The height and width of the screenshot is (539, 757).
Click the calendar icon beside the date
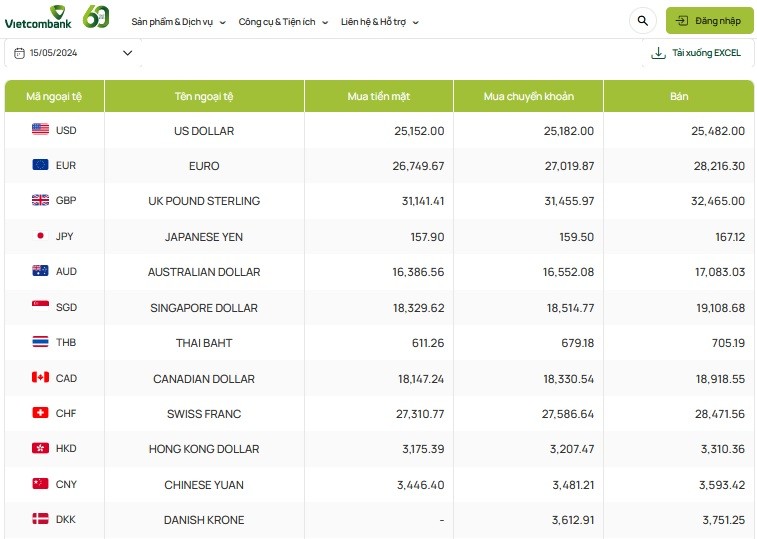[x=20, y=53]
